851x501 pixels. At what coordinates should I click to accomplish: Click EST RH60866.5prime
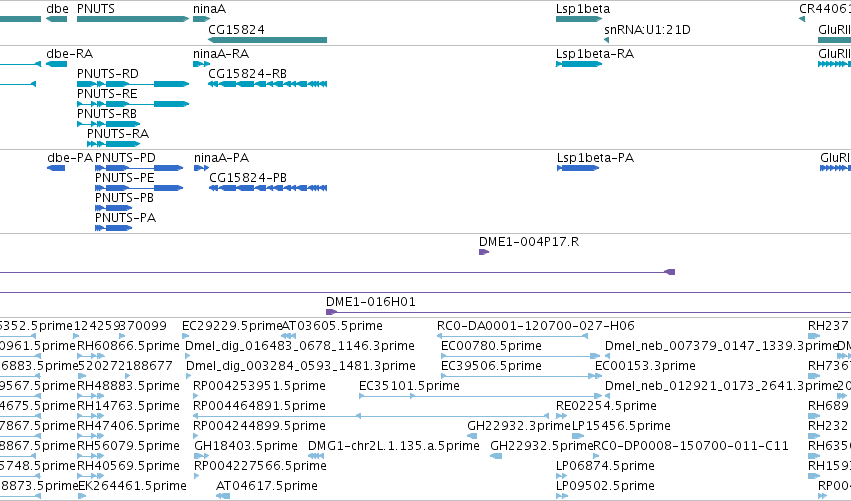[x=128, y=346]
